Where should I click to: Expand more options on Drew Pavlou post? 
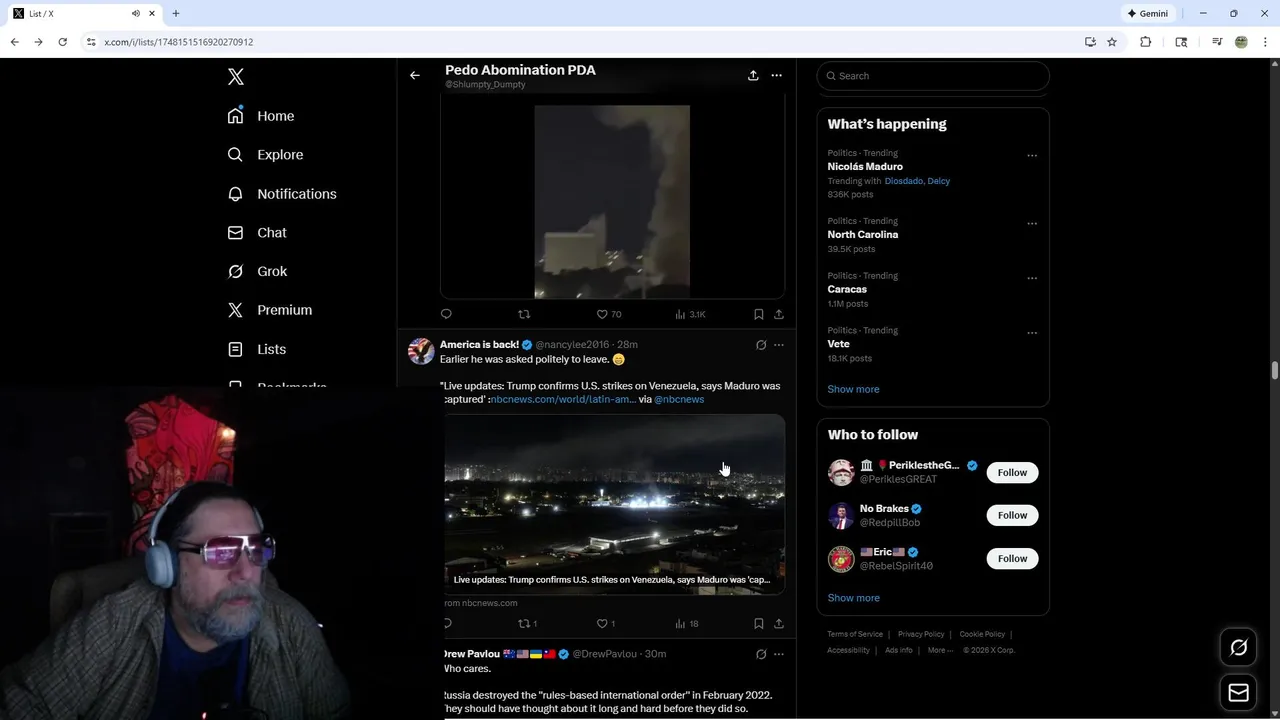[x=779, y=654]
